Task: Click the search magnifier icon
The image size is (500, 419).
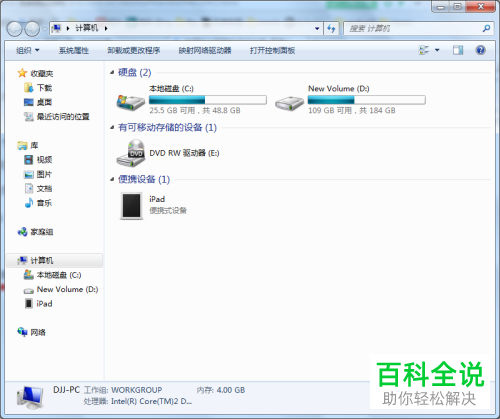Action: coord(486,29)
